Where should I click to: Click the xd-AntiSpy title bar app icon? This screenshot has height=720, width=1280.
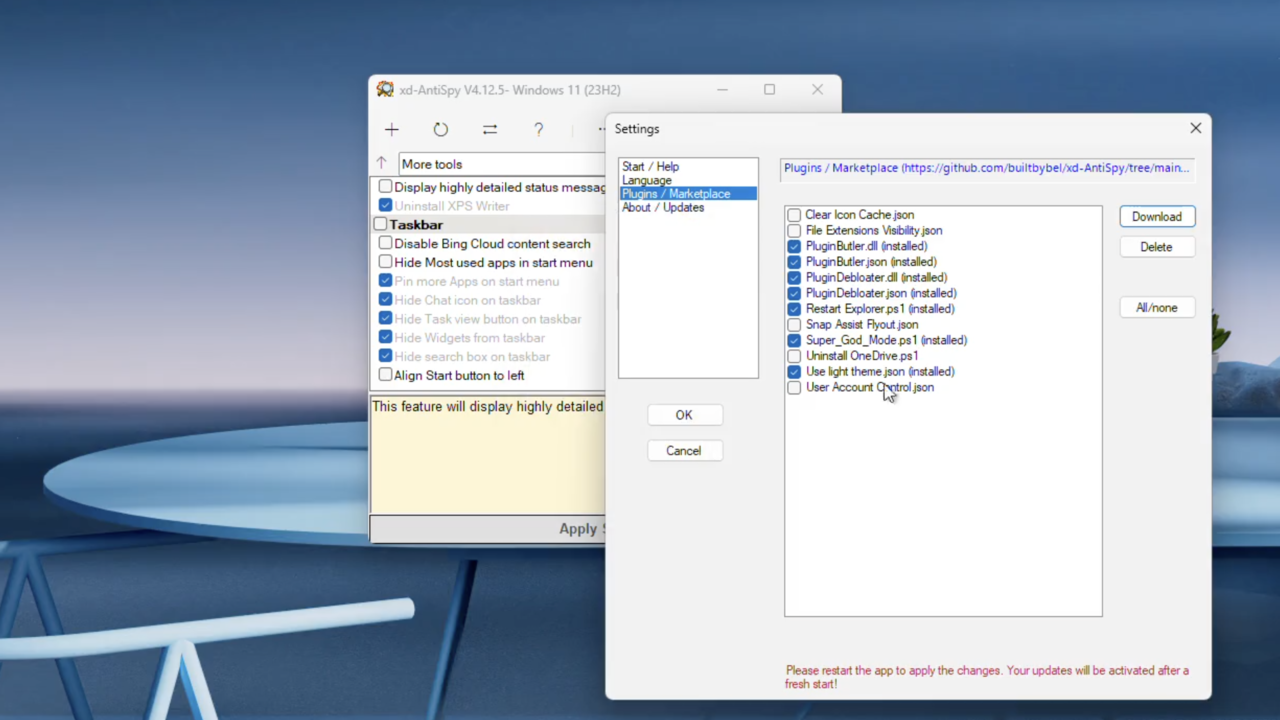[385, 89]
